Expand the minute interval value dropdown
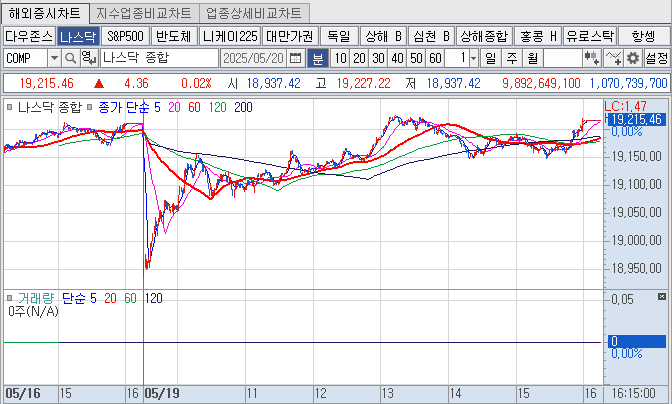The image size is (672, 404). [x=474, y=58]
